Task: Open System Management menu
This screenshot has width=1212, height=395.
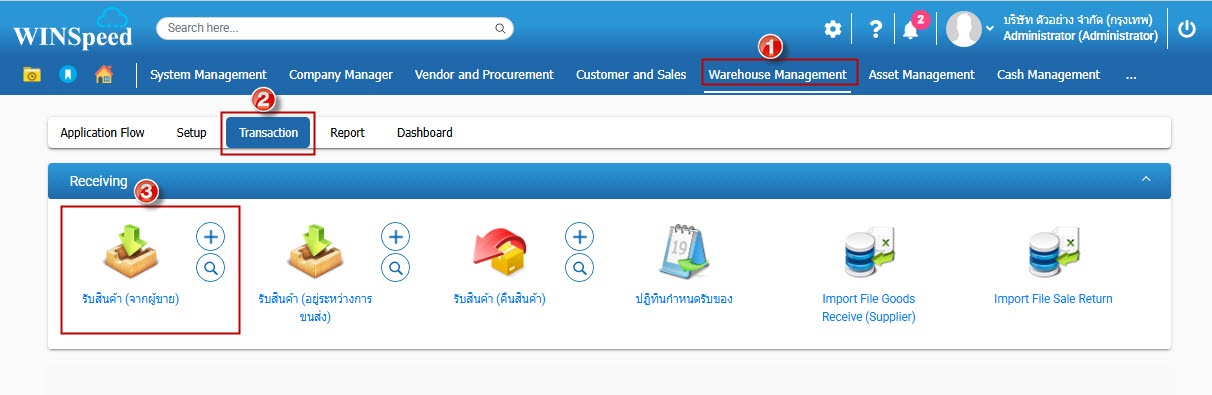Action: (x=208, y=74)
